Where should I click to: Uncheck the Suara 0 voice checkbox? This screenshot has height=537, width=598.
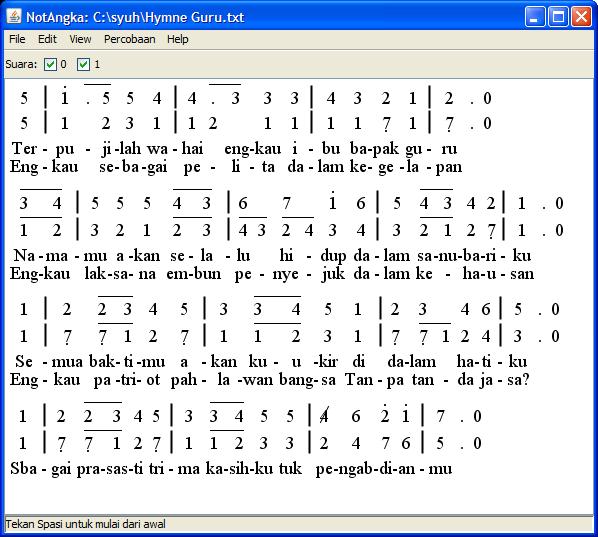pos(50,64)
